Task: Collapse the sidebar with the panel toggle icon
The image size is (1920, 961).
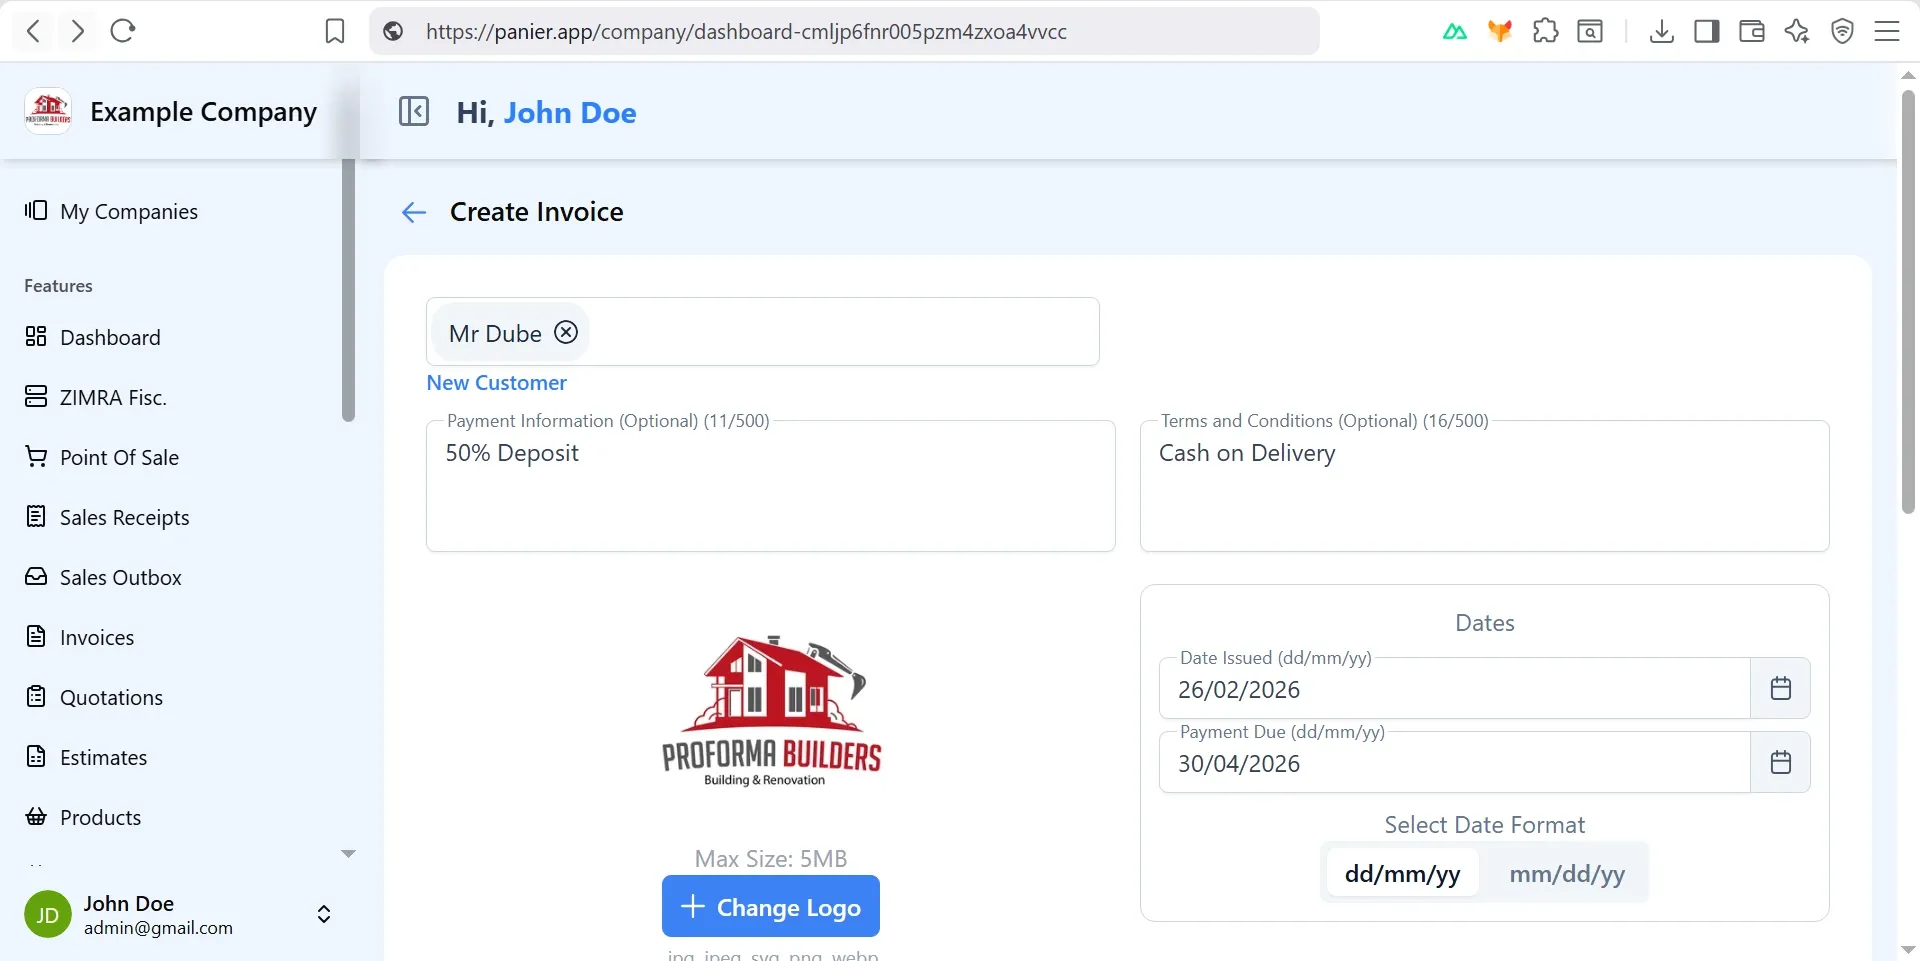Action: [x=414, y=111]
